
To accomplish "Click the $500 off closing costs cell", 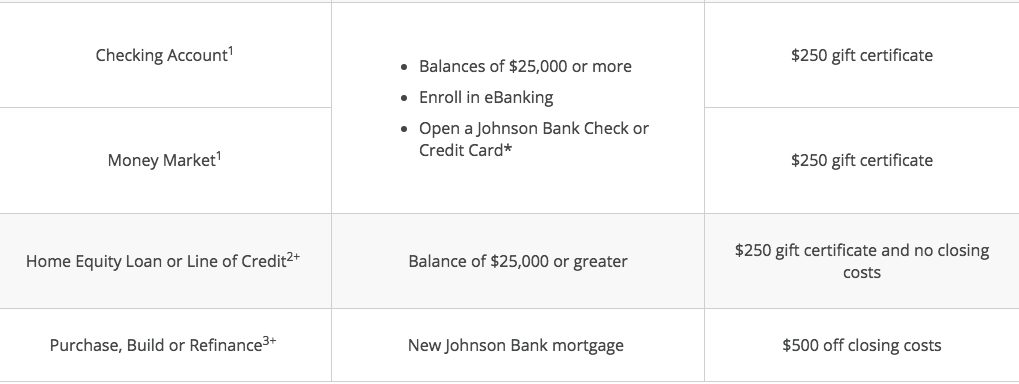I will click(x=862, y=345).
